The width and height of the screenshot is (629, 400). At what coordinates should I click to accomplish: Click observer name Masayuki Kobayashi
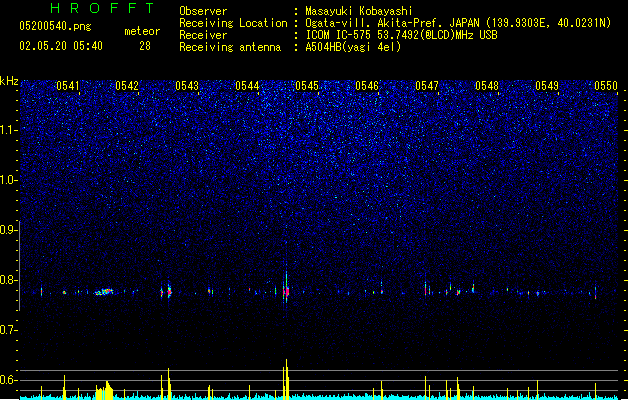coord(359,11)
